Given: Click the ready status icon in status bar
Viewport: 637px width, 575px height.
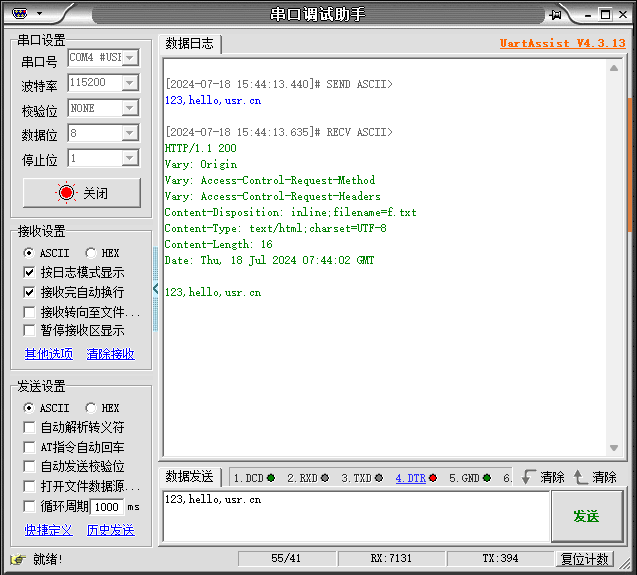Looking at the screenshot, I should [17, 559].
